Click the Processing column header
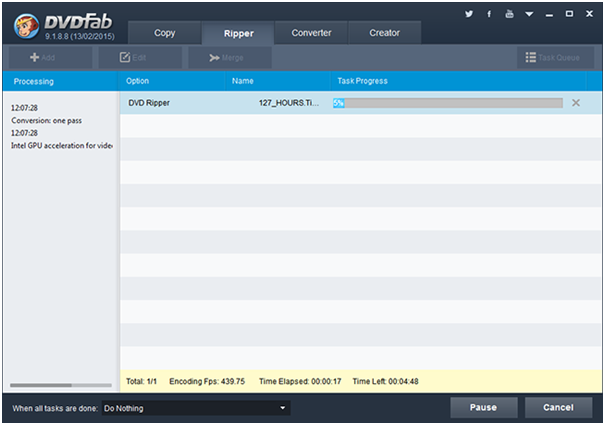 tap(60, 81)
